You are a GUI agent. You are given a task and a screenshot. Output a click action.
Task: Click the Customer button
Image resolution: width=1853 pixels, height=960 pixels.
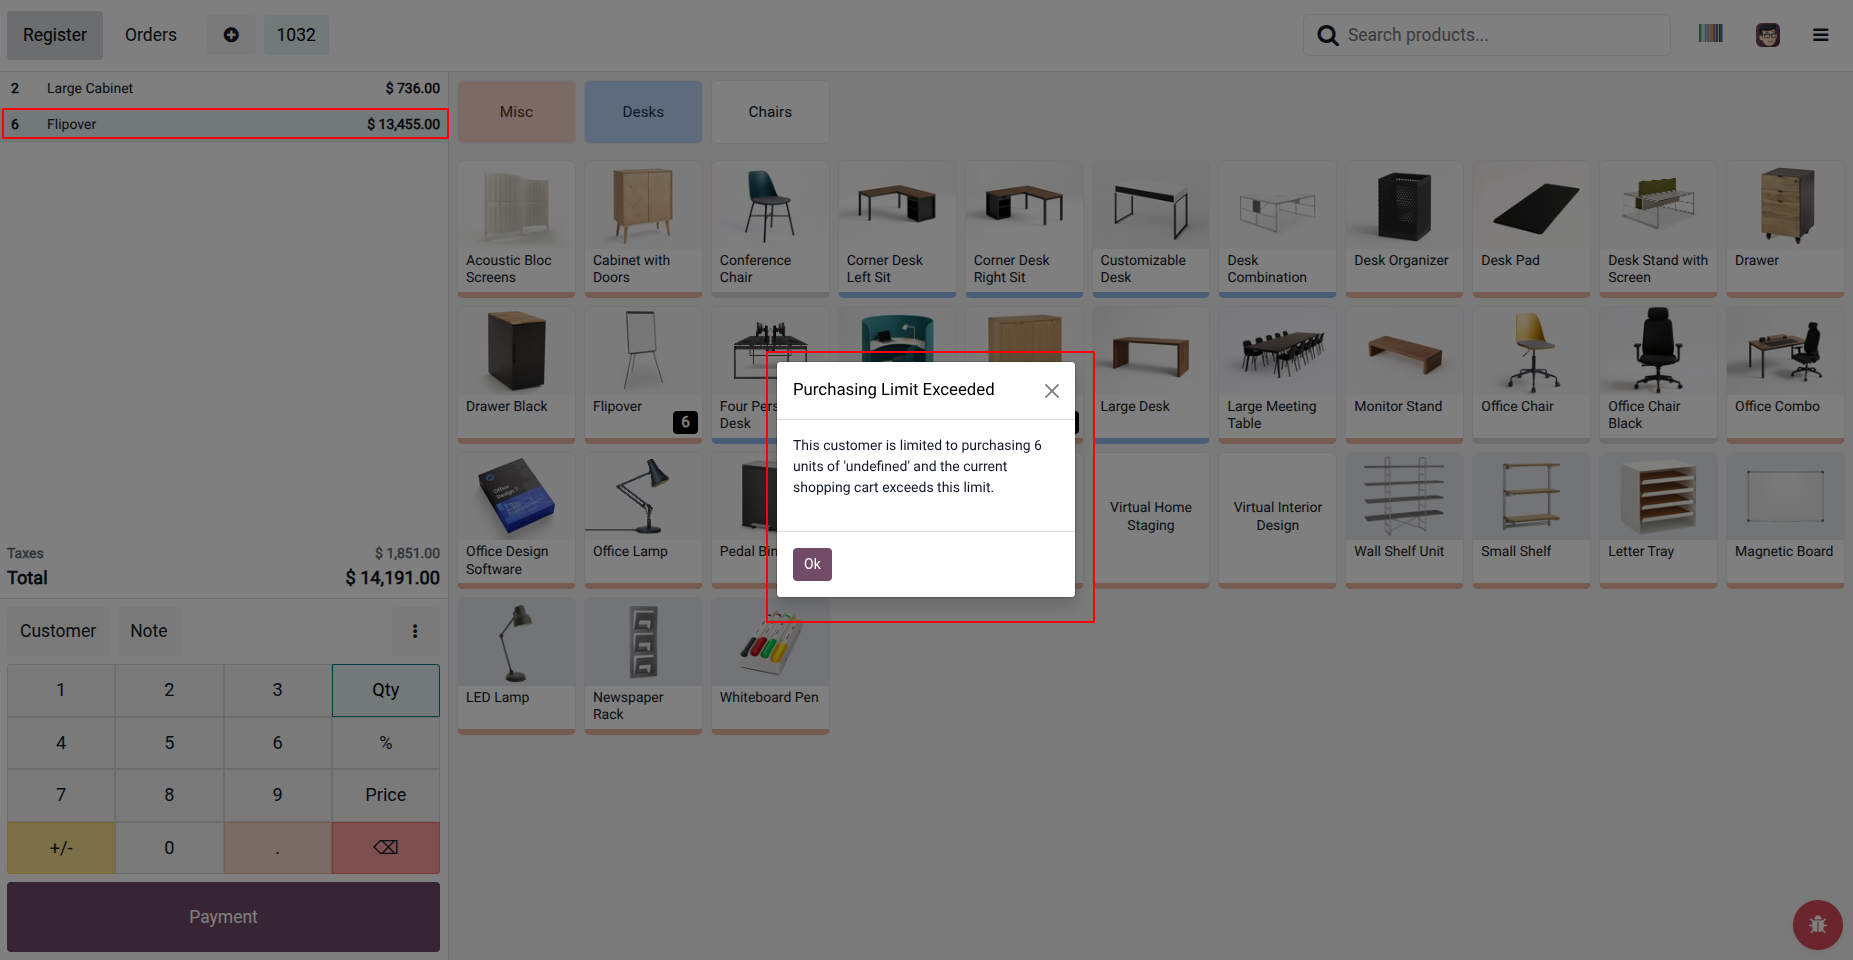tap(58, 631)
